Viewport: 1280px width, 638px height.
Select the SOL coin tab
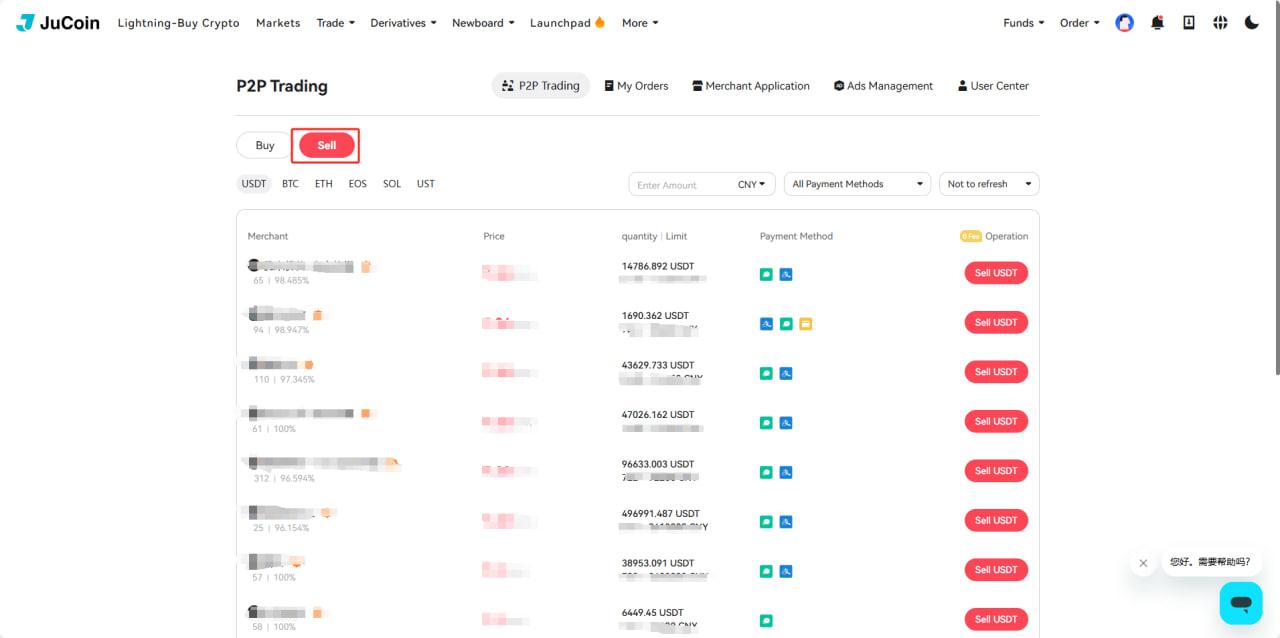click(392, 184)
